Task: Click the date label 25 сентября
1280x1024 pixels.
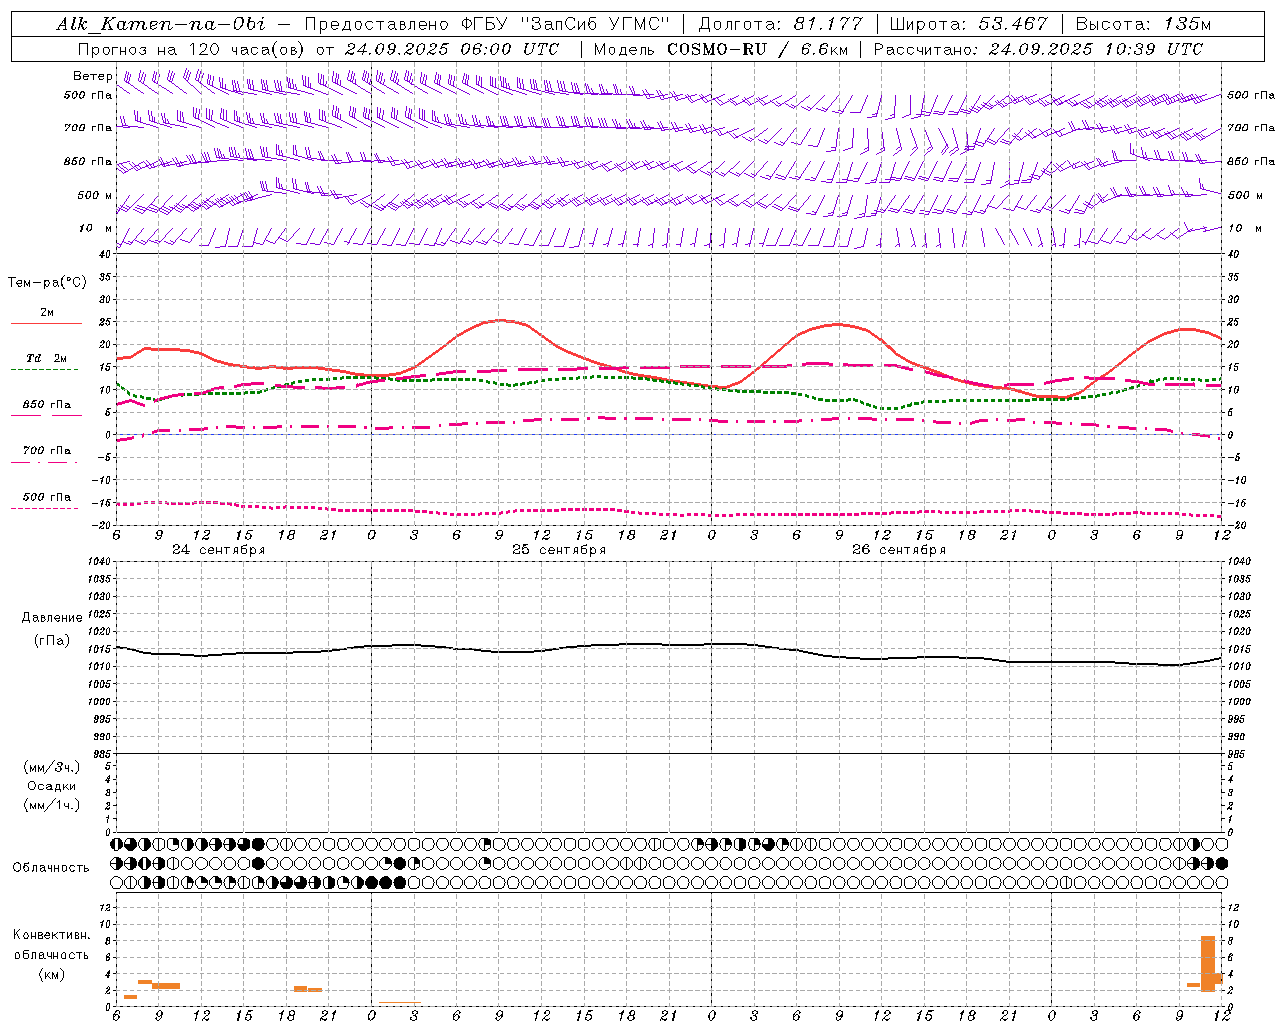Action: pyautogui.click(x=559, y=550)
